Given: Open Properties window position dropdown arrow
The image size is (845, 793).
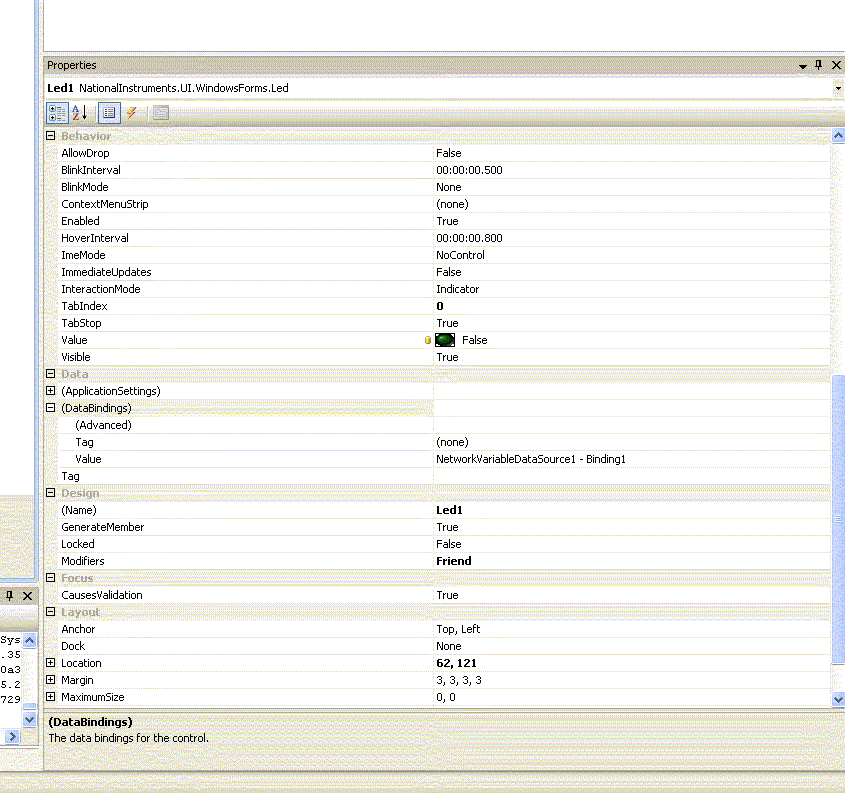Looking at the screenshot, I should [802, 66].
